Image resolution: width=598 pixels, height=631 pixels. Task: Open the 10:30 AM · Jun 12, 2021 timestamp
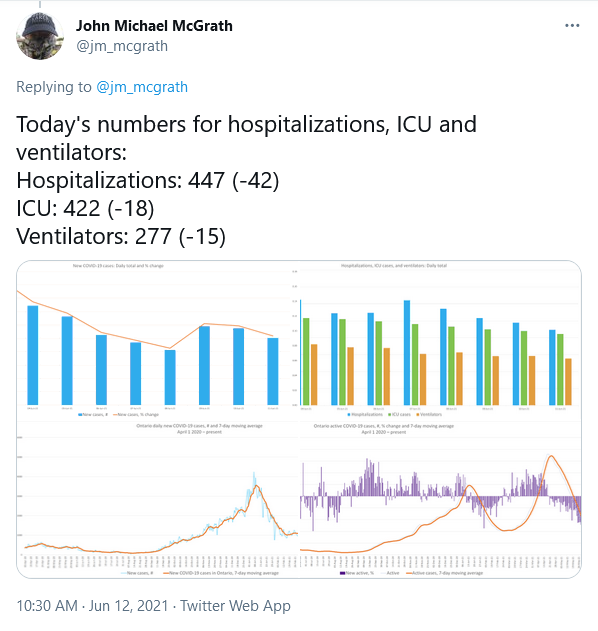click(92, 606)
